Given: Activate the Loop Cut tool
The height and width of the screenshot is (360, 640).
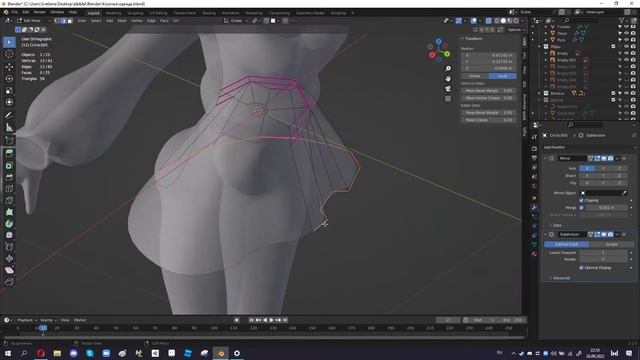Looking at the screenshot, I should [x=9, y=189].
